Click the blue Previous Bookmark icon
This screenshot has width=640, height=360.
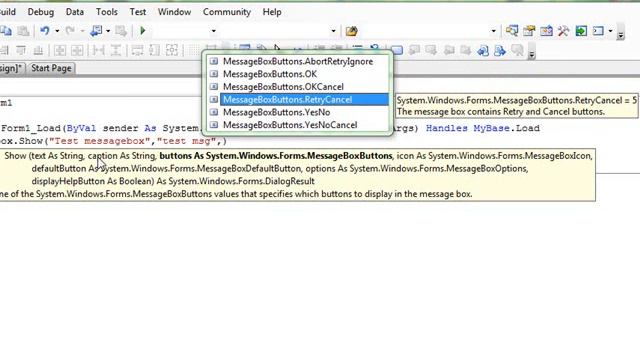tap(483, 51)
